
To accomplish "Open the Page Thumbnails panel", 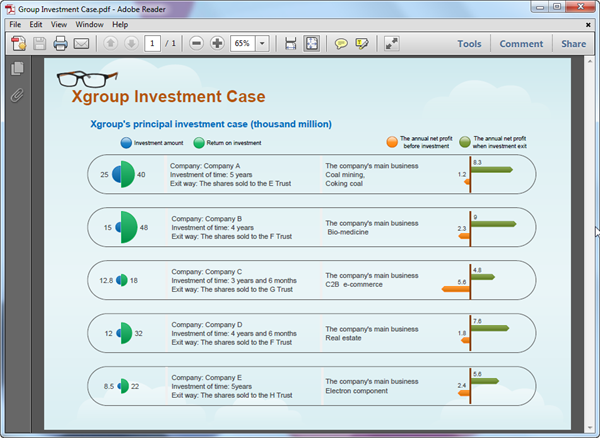I will (x=17, y=69).
